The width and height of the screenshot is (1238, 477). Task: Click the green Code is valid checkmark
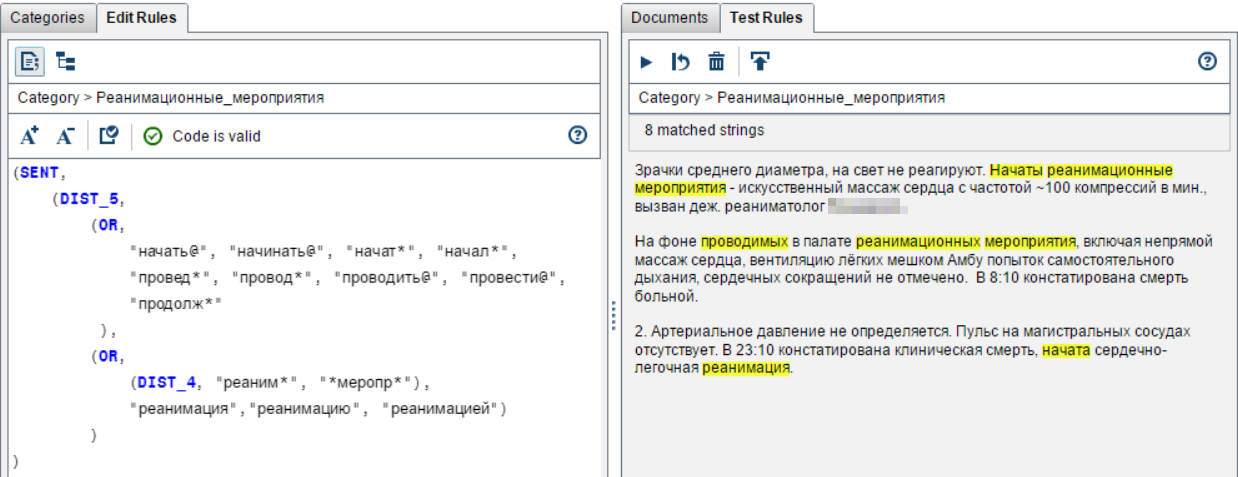click(152, 136)
